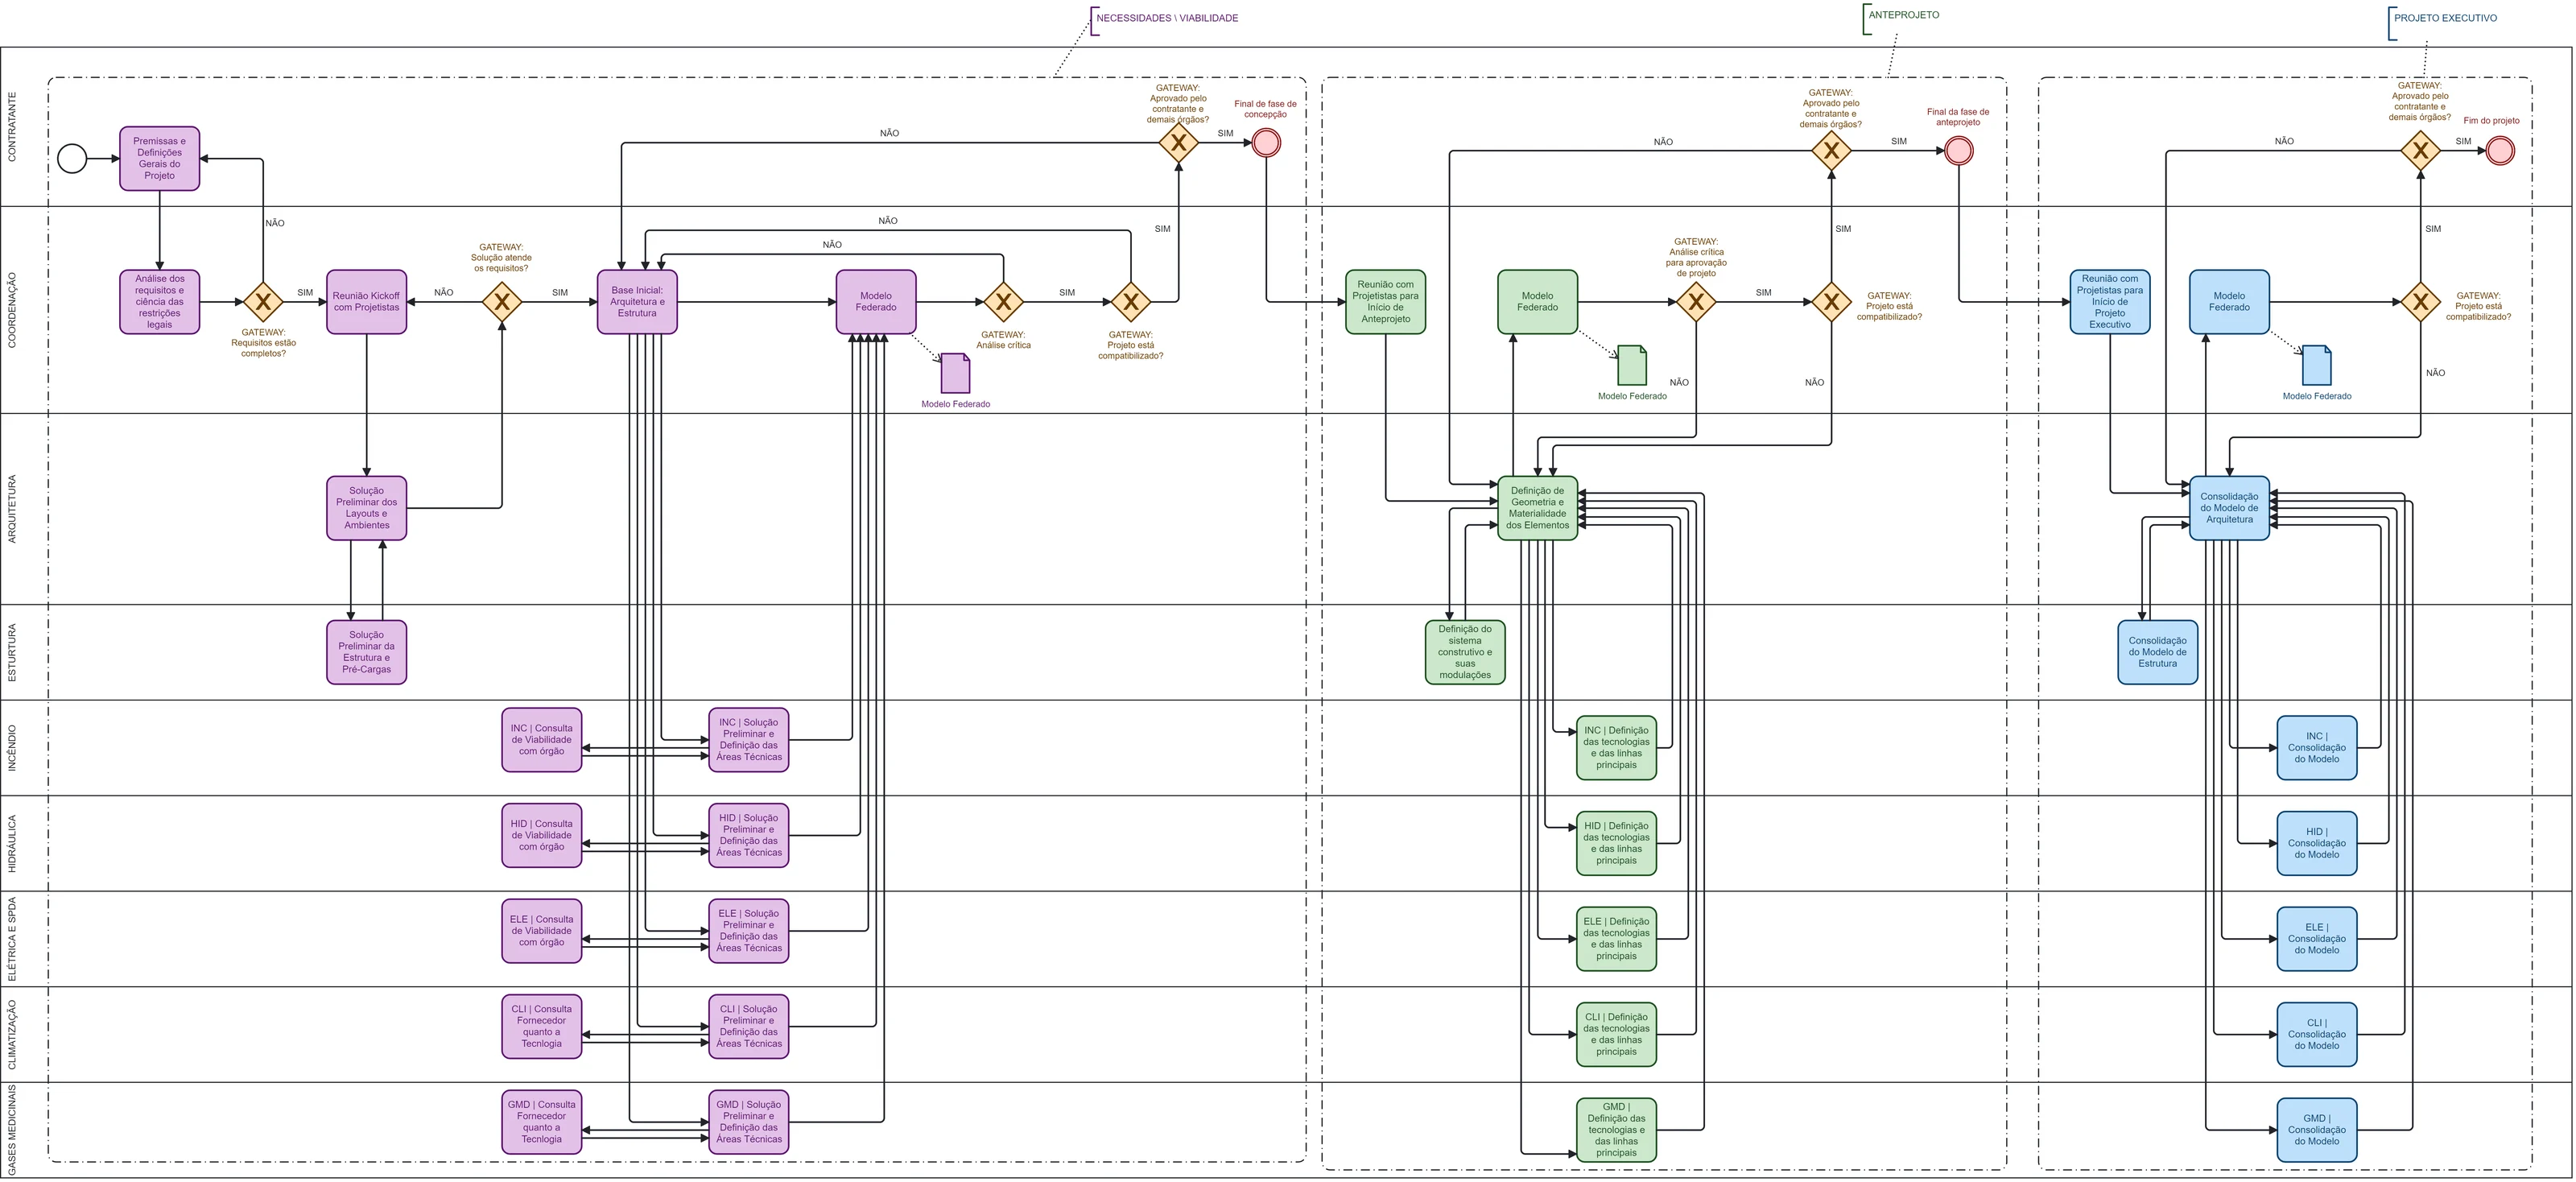The image size is (2576, 1182).
Task: Select the purple 'Modelo Federado' task box
Action: click(876, 302)
